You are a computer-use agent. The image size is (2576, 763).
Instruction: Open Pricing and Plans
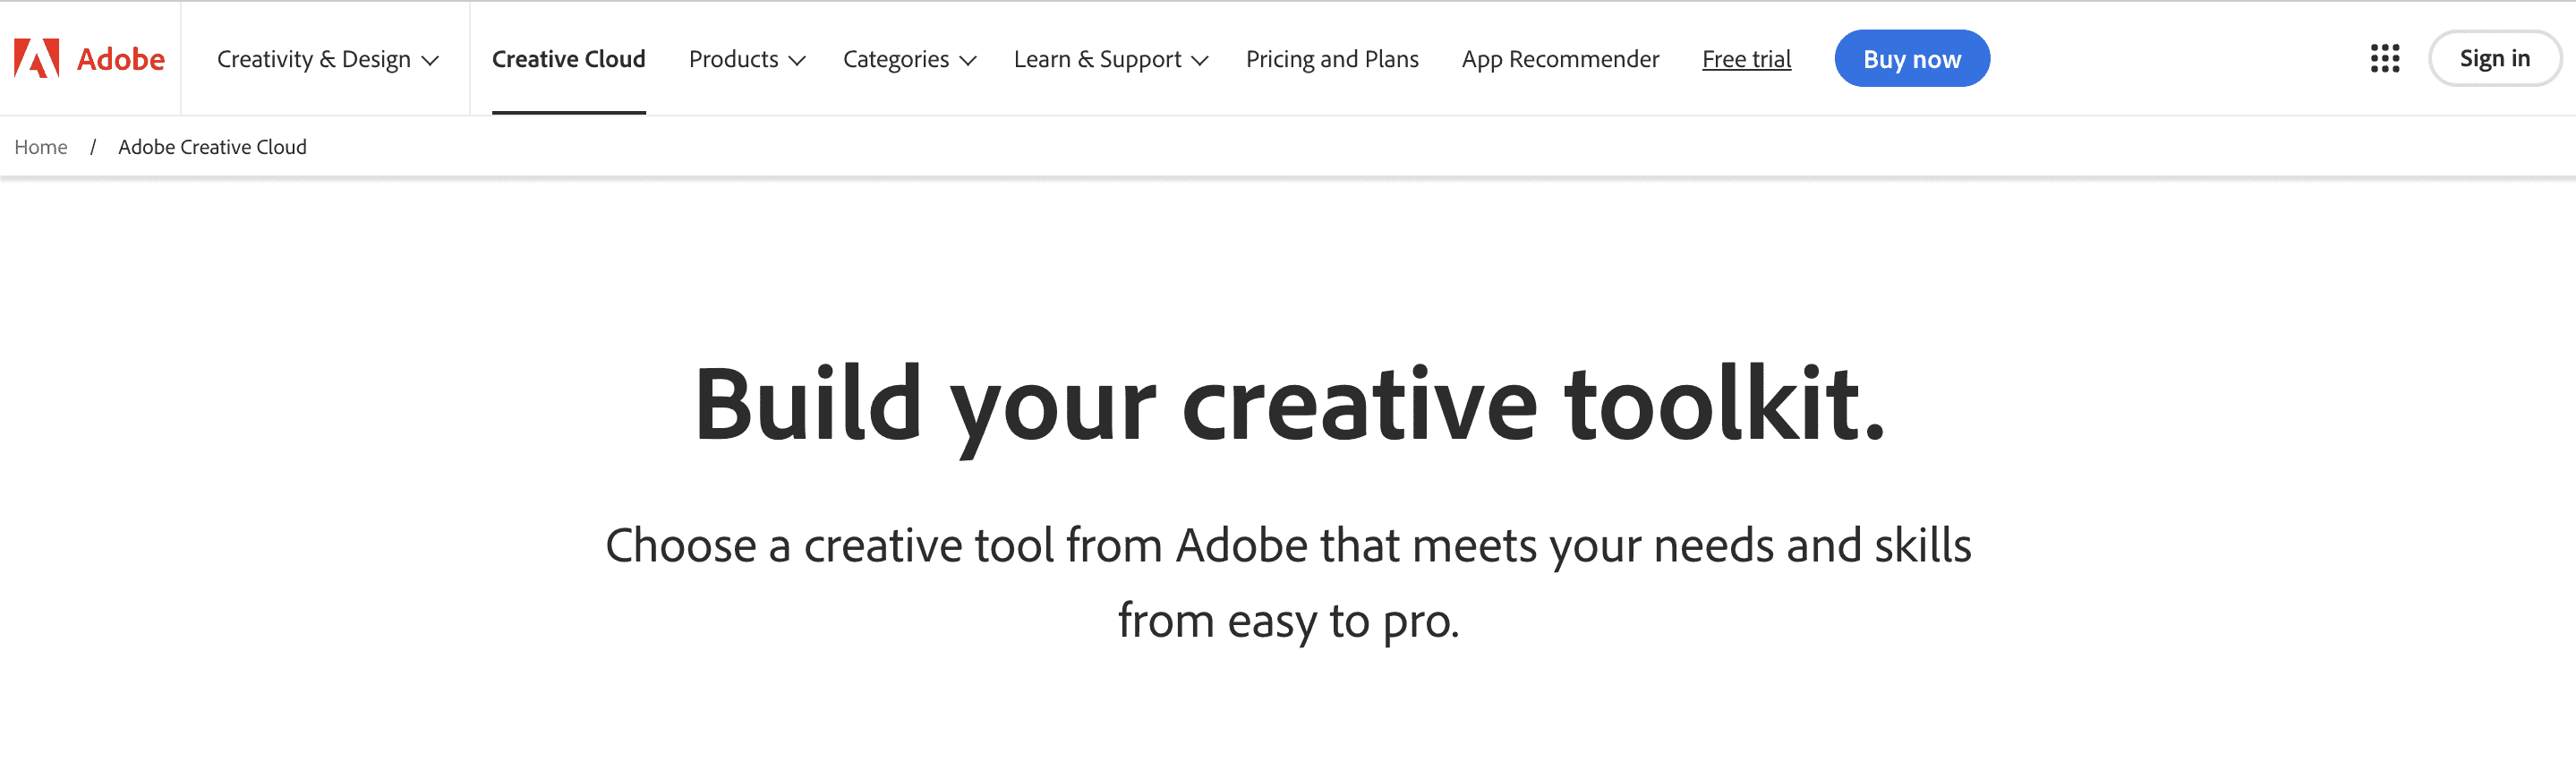coord(1332,59)
